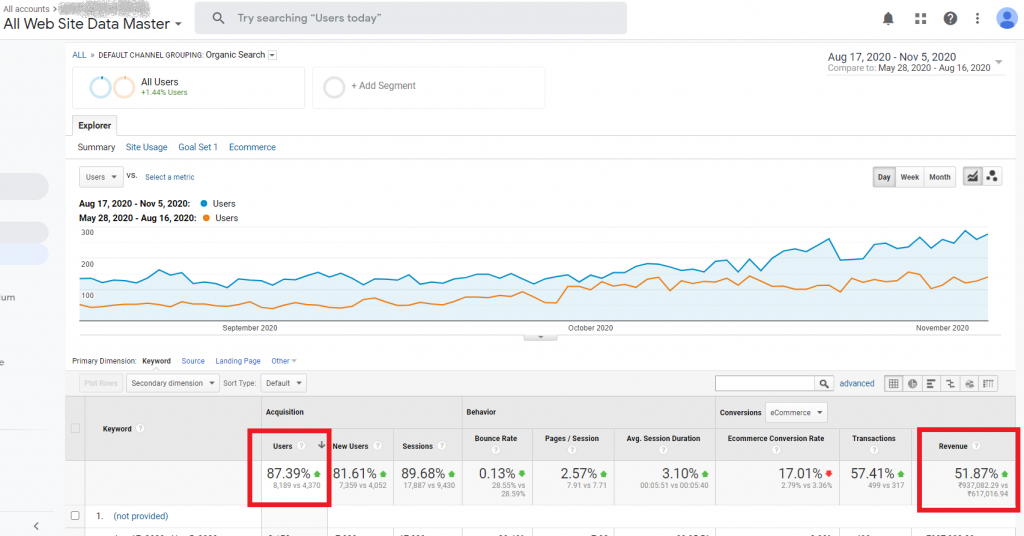The width and height of the screenshot is (1024, 536).
Task: Set primary dimension to Landing Page
Action: click(238, 361)
